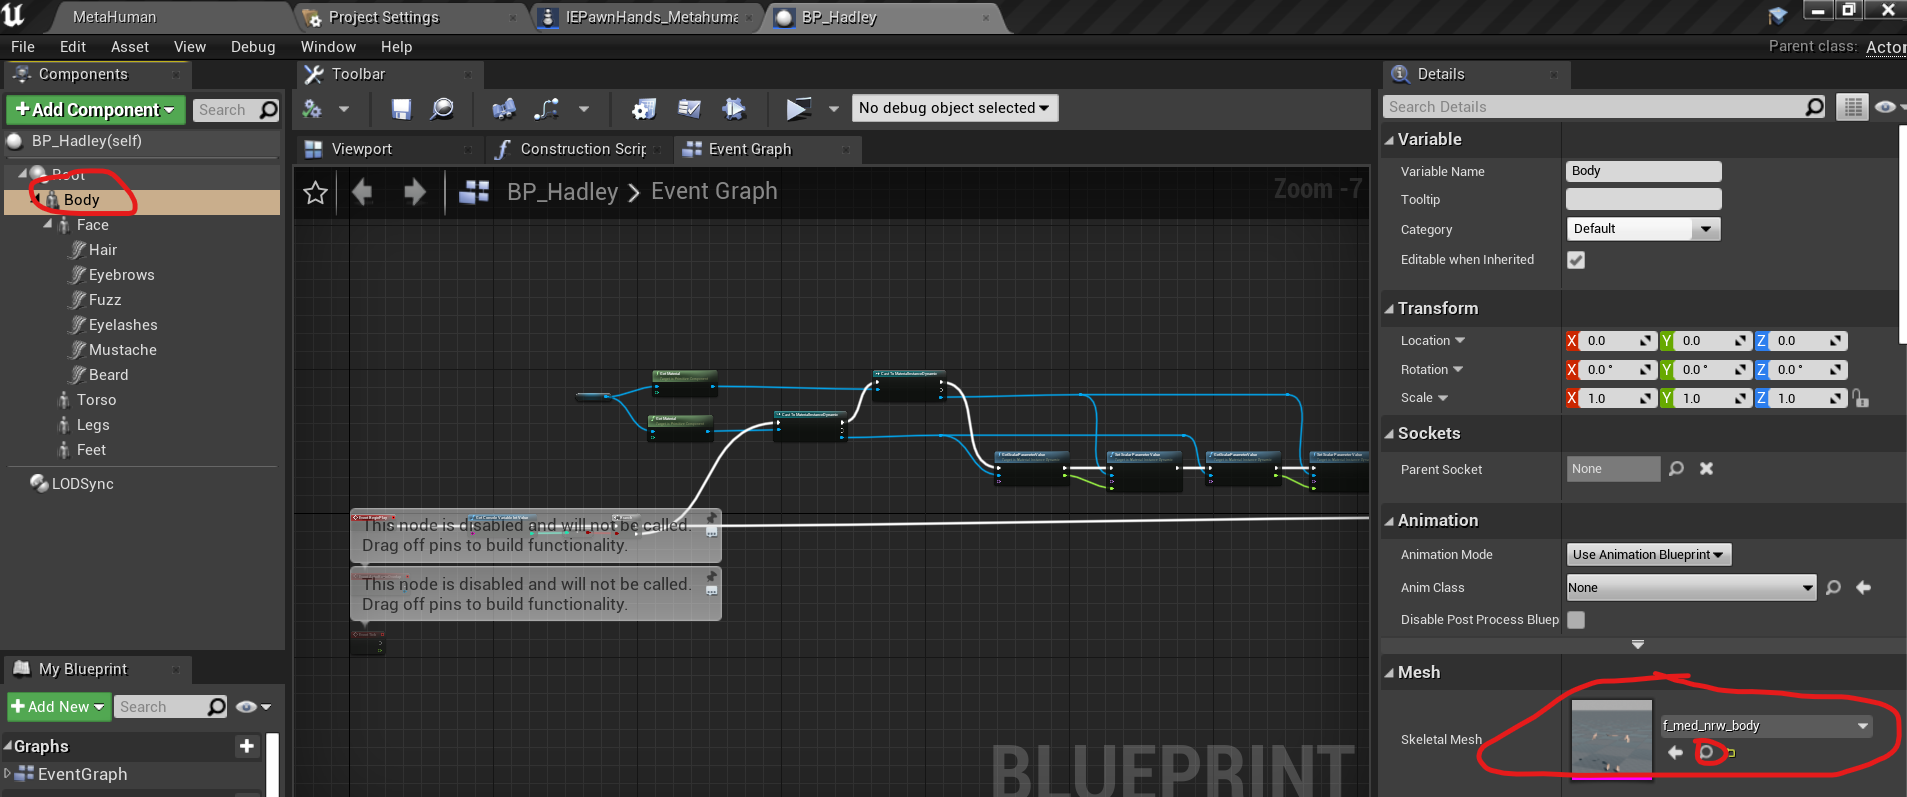
Task: Collapse the Transform section
Action: (1389, 309)
